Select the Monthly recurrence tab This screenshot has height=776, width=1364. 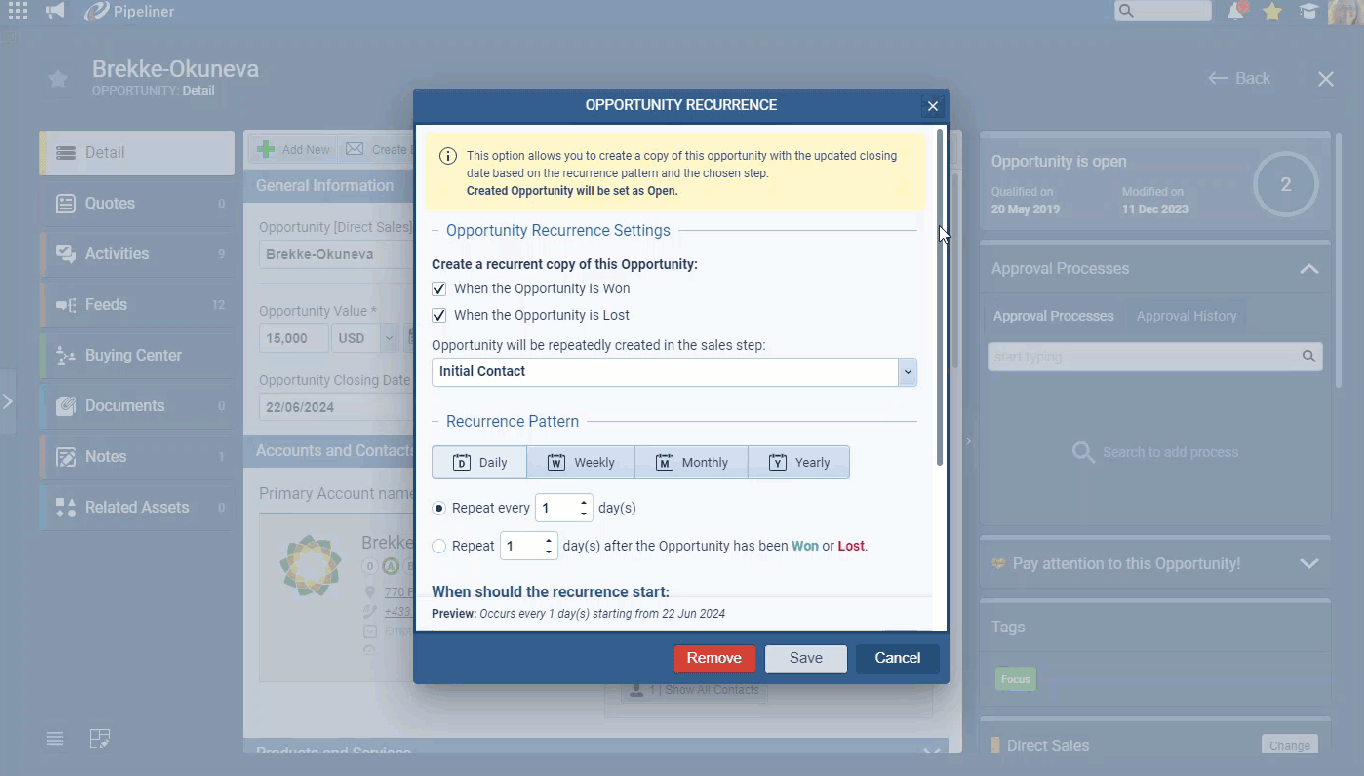(691, 462)
